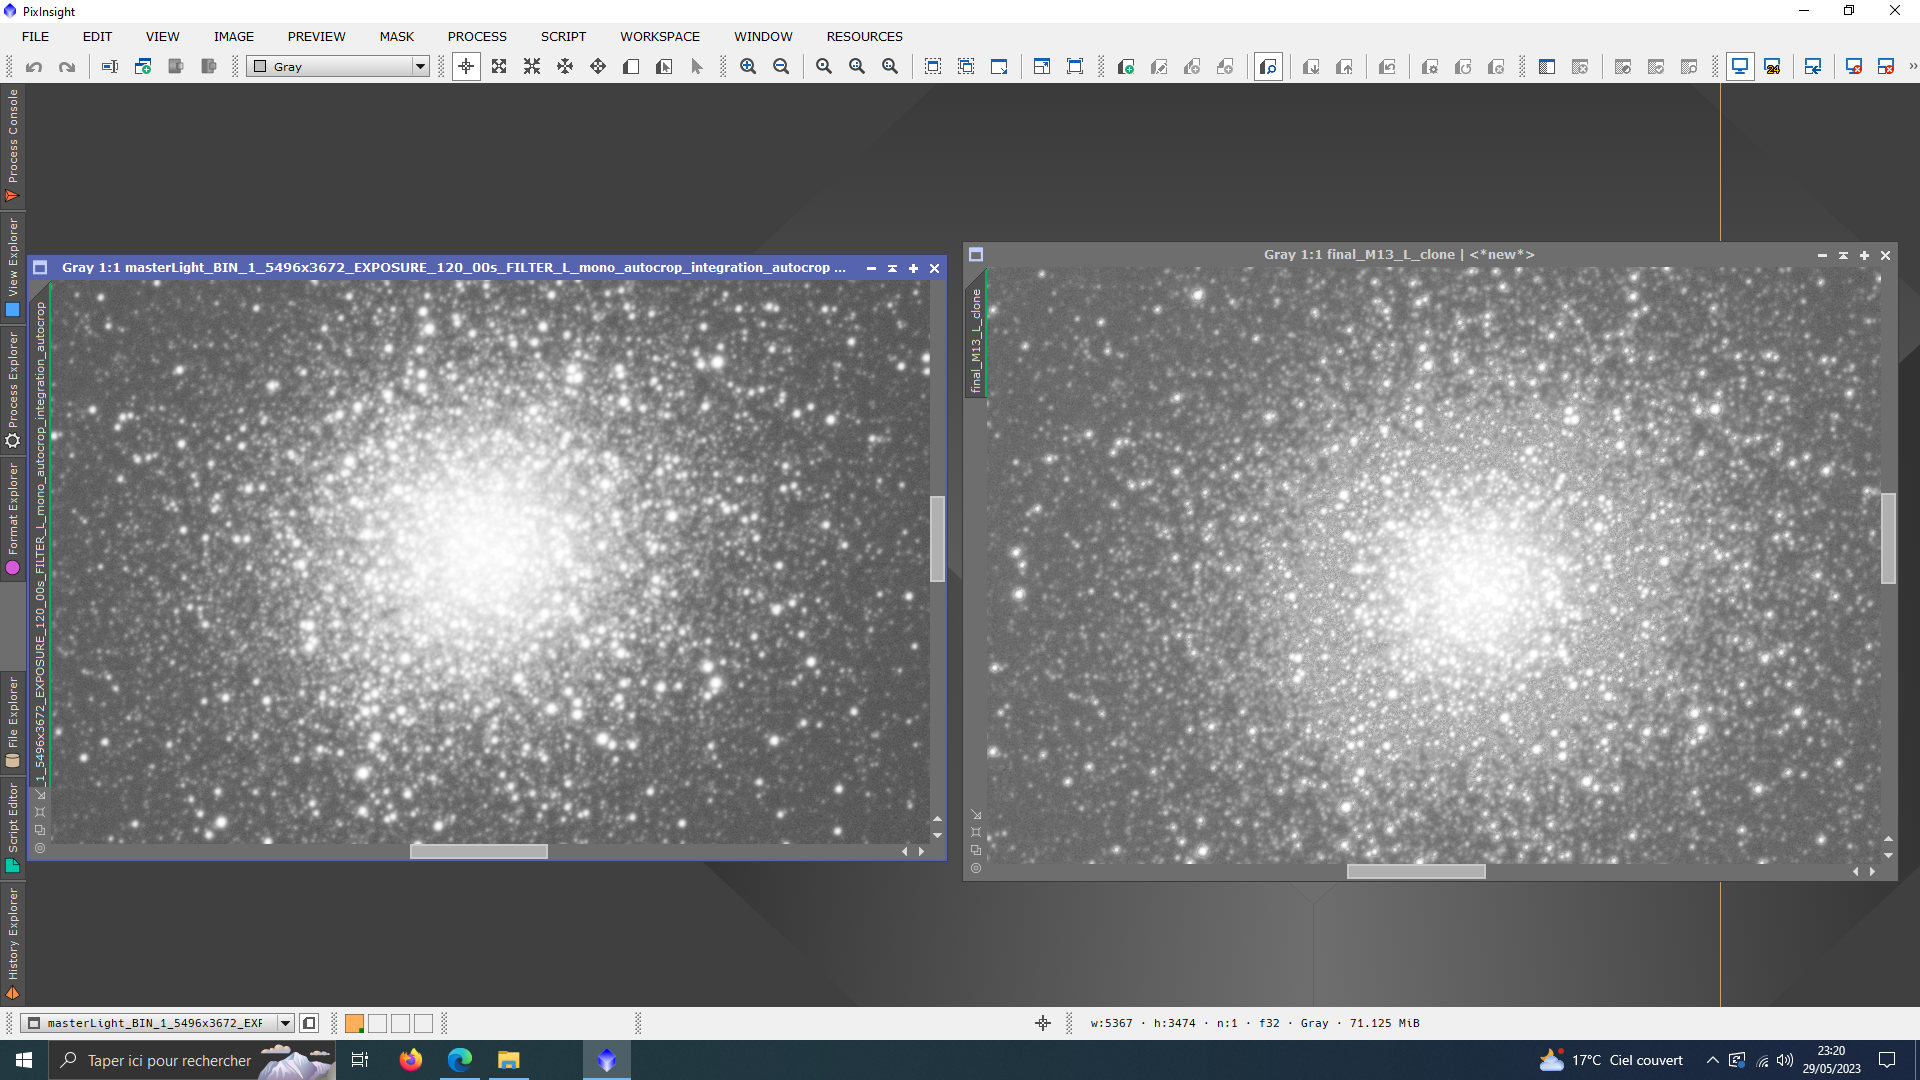The image size is (1920, 1080).
Task: Shade the final_M13_L_clone window
Action: pos(1843,255)
